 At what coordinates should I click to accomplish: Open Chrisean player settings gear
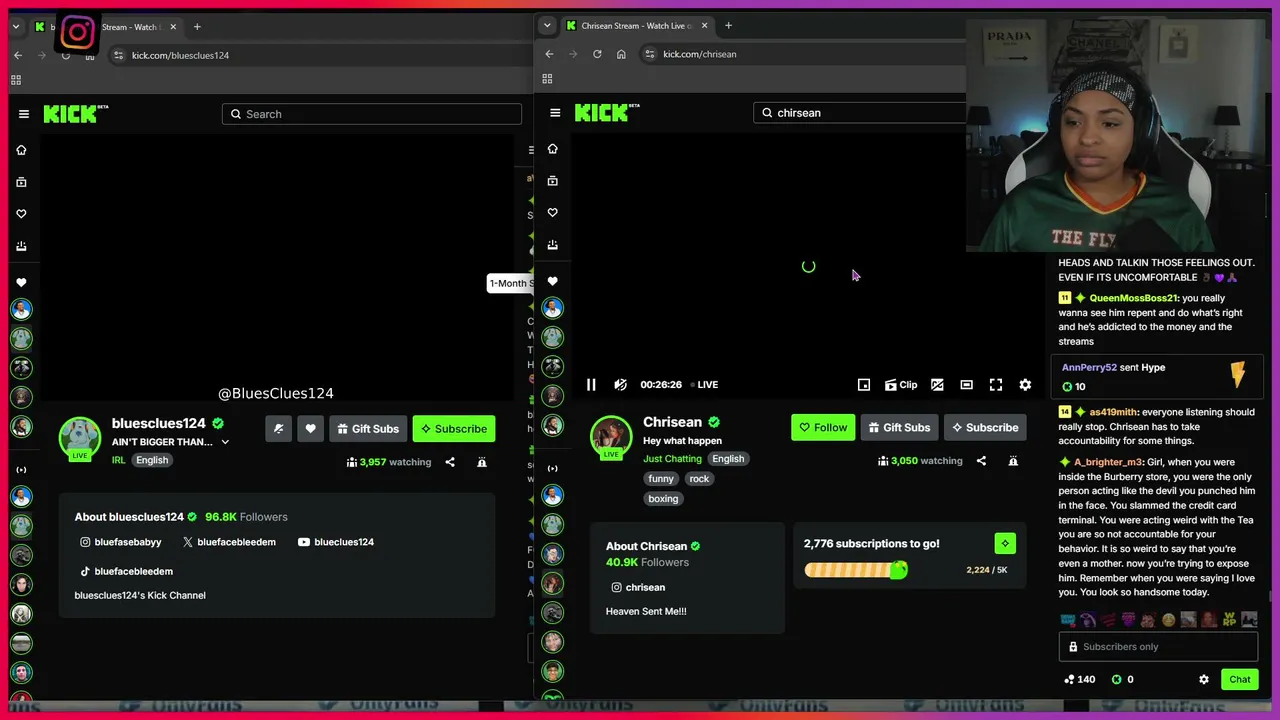pos(1025,385)
